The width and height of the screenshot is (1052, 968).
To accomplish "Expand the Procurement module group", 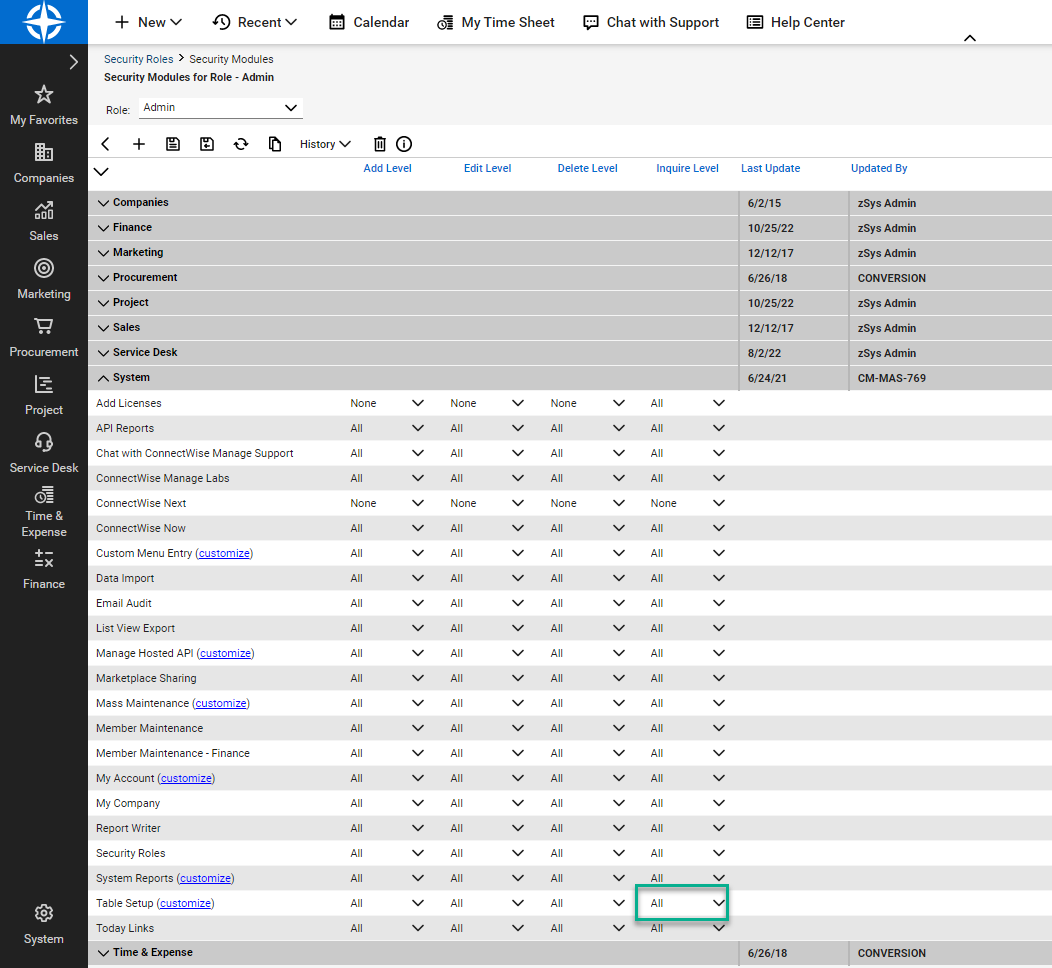I will tap(103, 278).
